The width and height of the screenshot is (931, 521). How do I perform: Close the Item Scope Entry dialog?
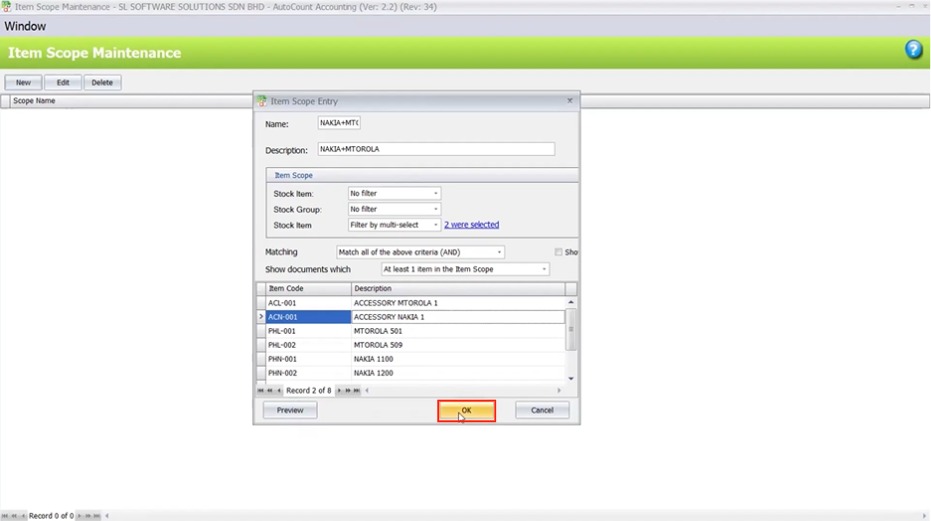[x=569, y=100]
